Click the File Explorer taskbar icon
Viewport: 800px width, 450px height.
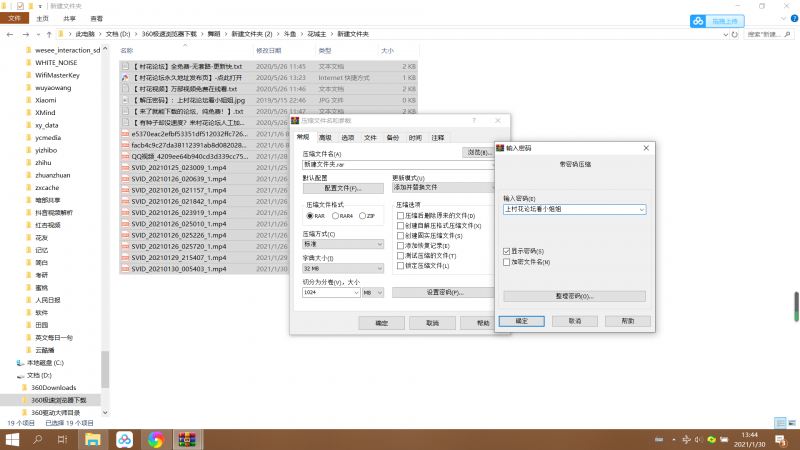pos(92,439)
